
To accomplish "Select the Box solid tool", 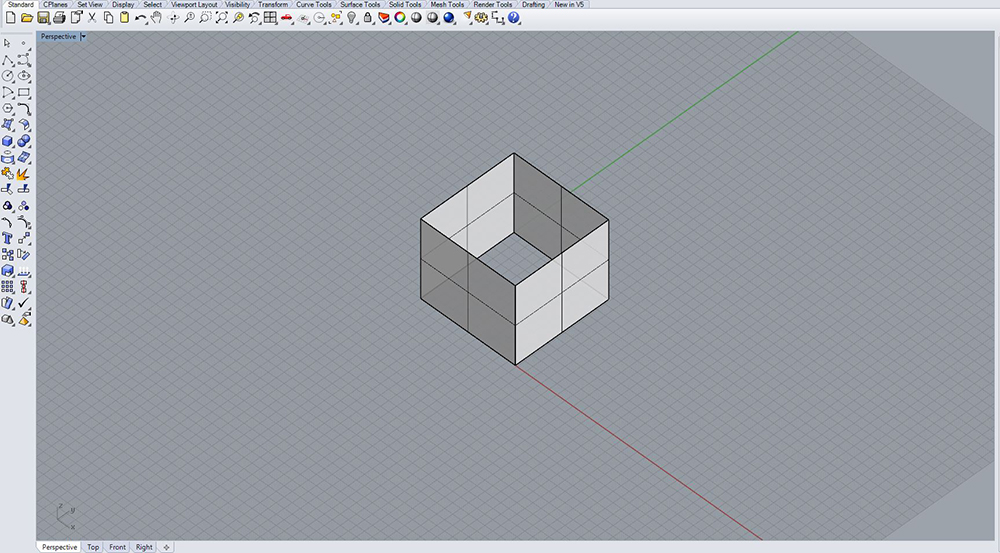I will pos(7,141).
